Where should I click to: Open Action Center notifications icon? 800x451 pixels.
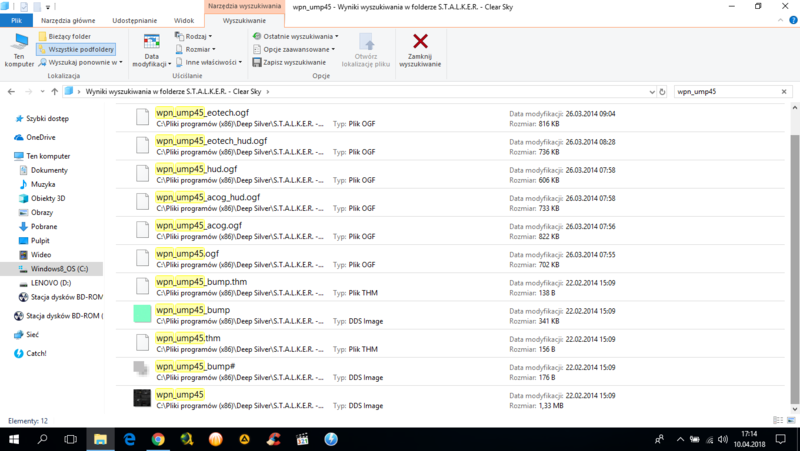pos(781,439)
